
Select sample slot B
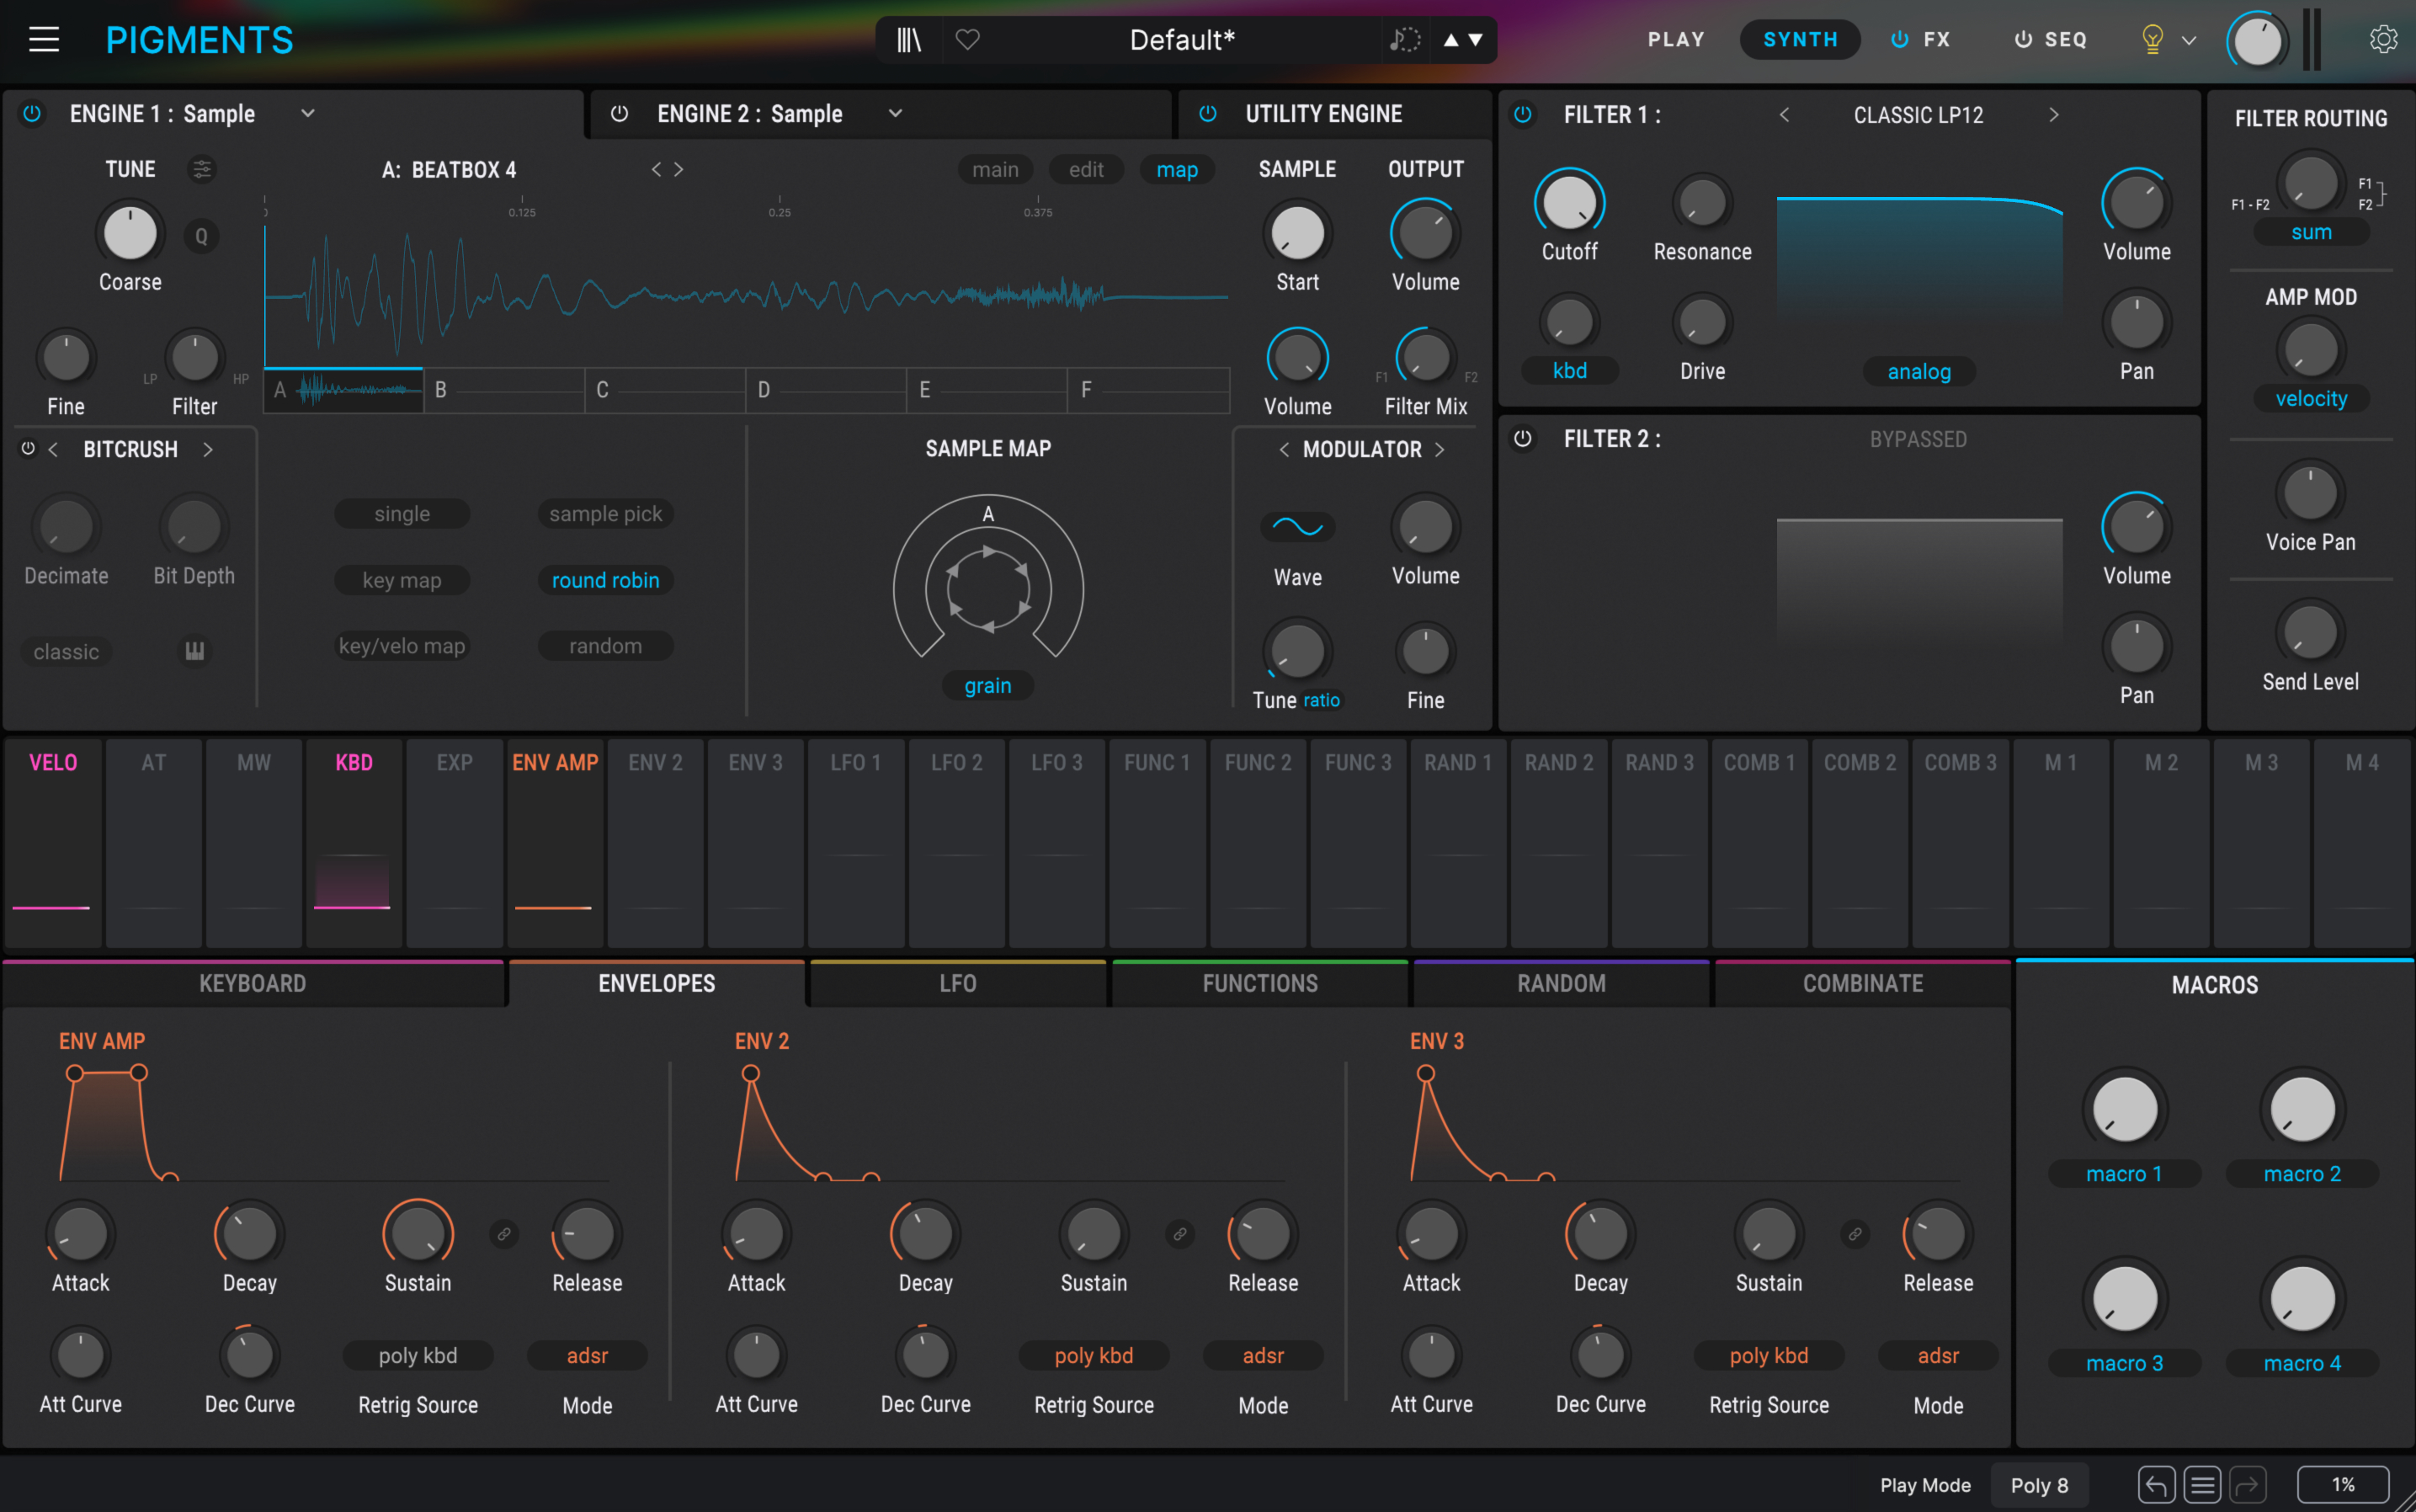(504, 390)
